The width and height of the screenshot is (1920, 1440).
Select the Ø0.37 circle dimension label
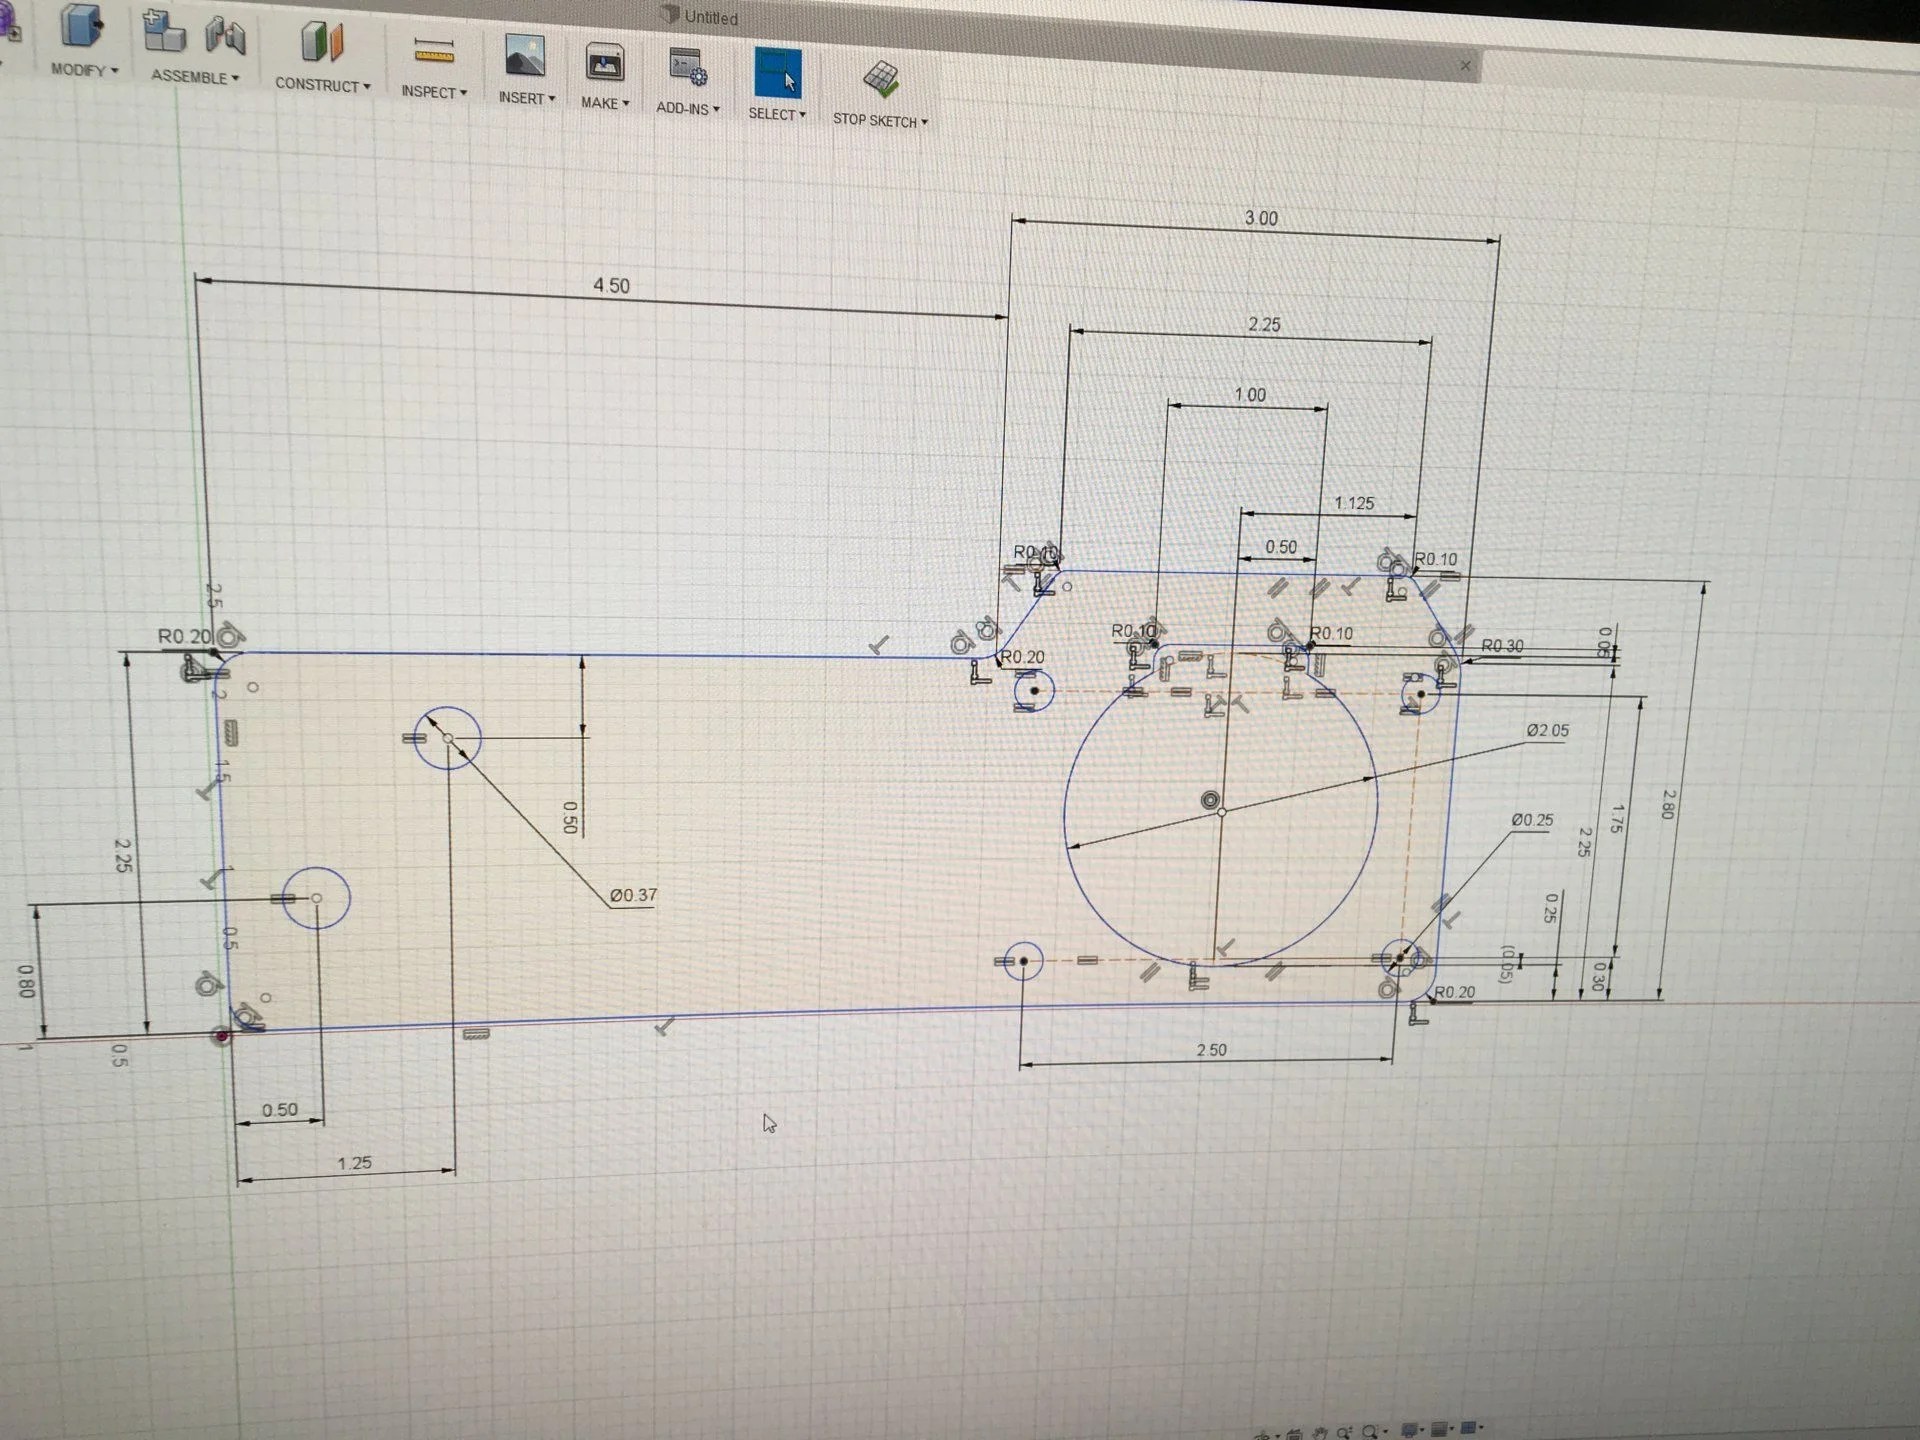(x=633, y=895)
